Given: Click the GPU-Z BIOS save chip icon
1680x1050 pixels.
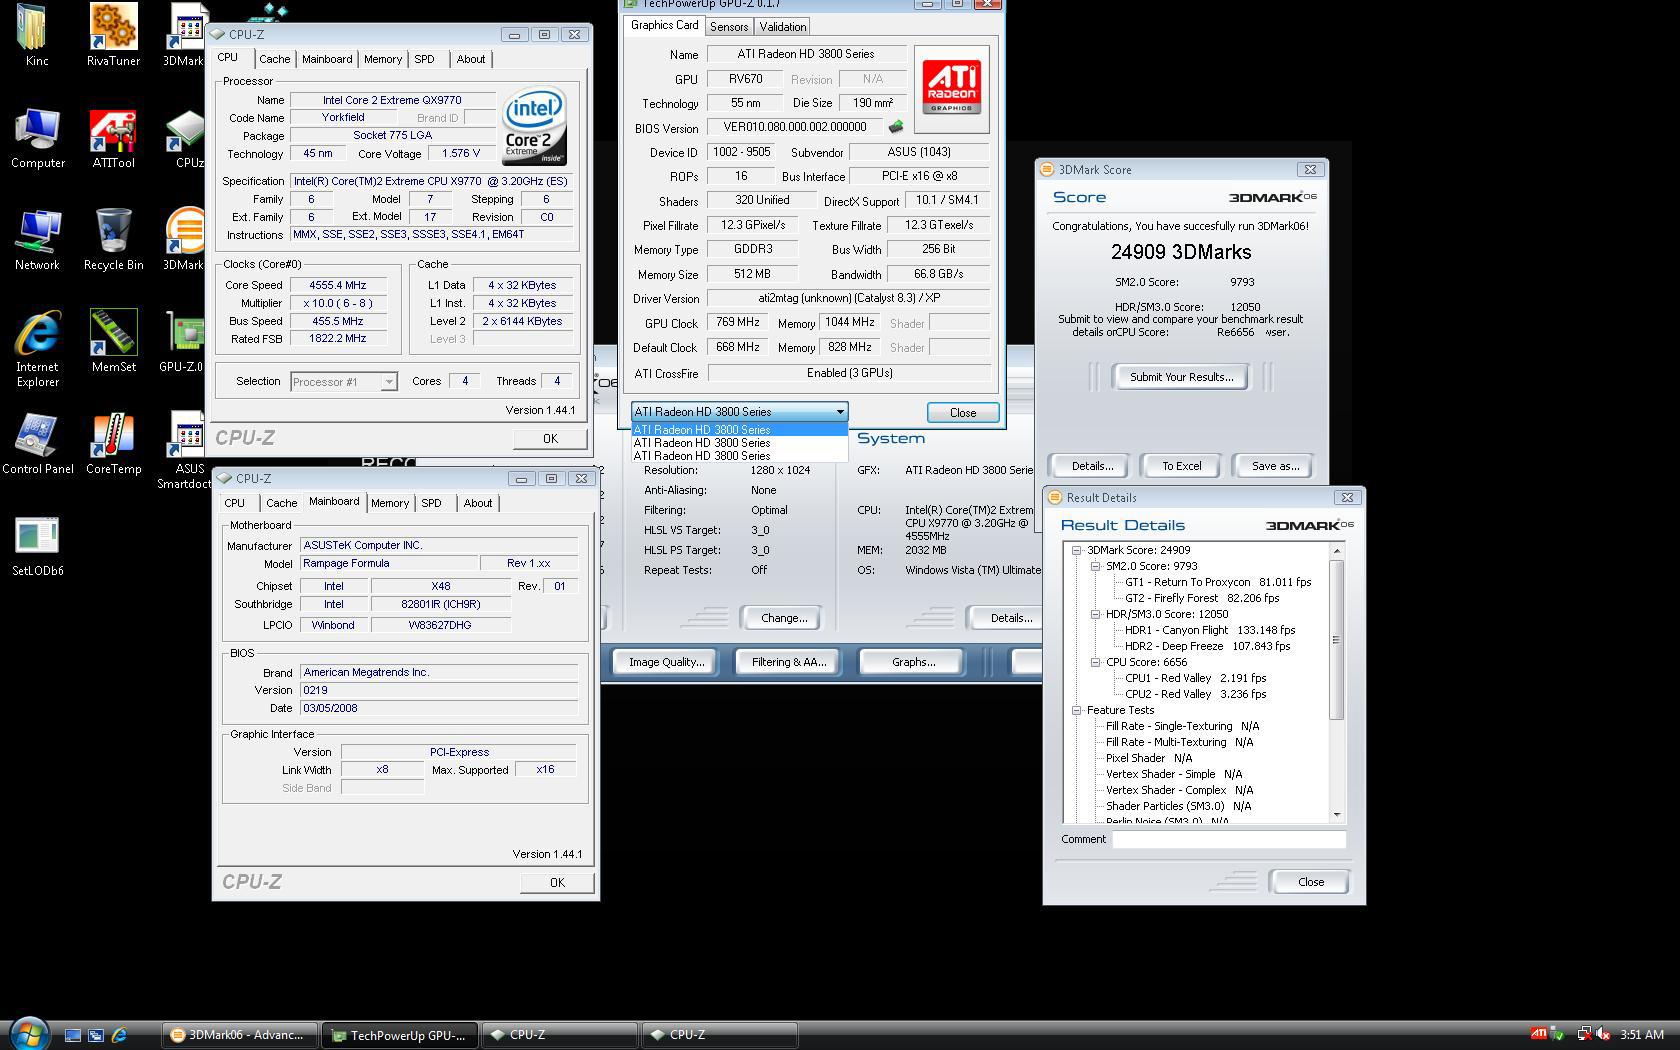Looking at the screenshot, I should (896, 127).
